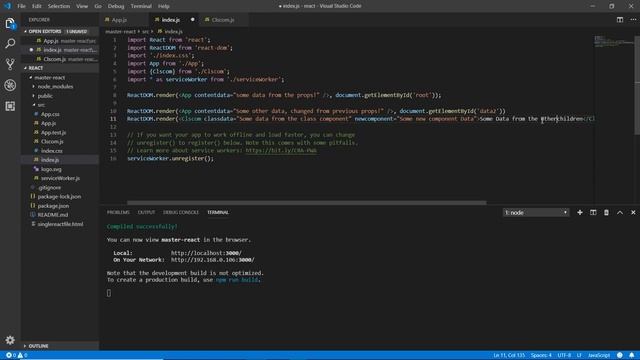
Task: Open the Help menu
Action: [164, 6]
